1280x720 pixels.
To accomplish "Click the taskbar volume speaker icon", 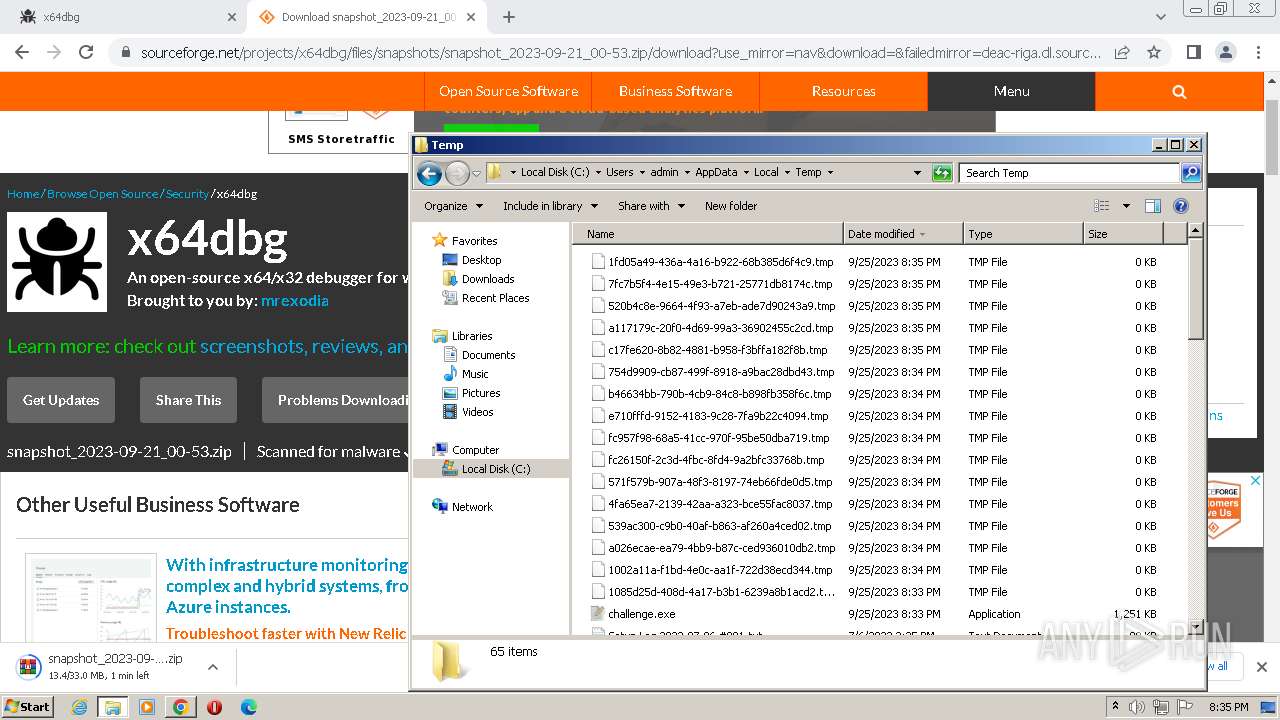I will (1137, 707).
